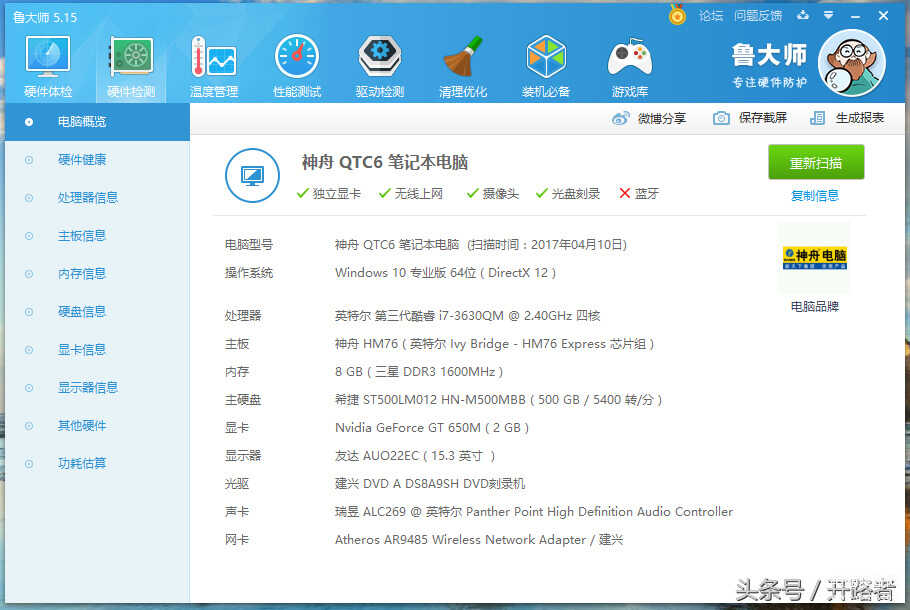
Task: Click the 神舟电脑 brand logo
Action: (814, 257)
